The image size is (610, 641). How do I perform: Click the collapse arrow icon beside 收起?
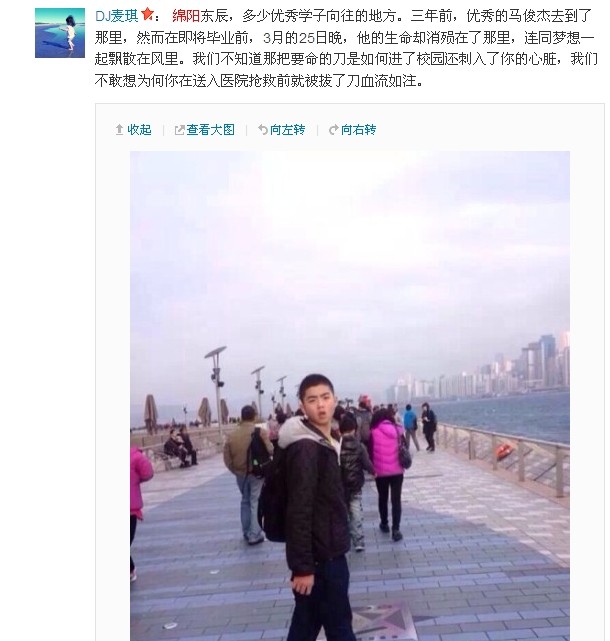point(119,130)
